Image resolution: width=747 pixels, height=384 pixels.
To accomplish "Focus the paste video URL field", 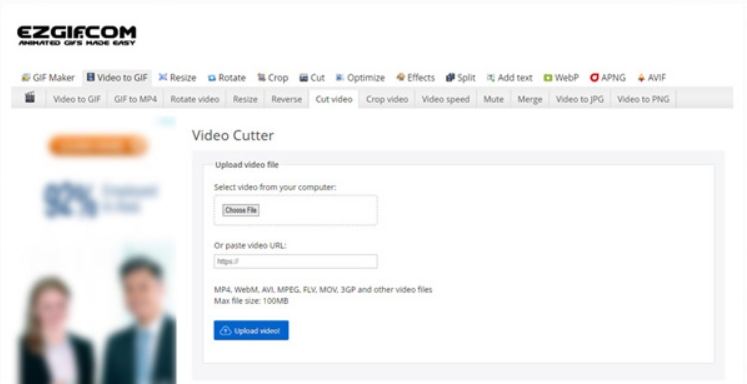I will point(295,262).
